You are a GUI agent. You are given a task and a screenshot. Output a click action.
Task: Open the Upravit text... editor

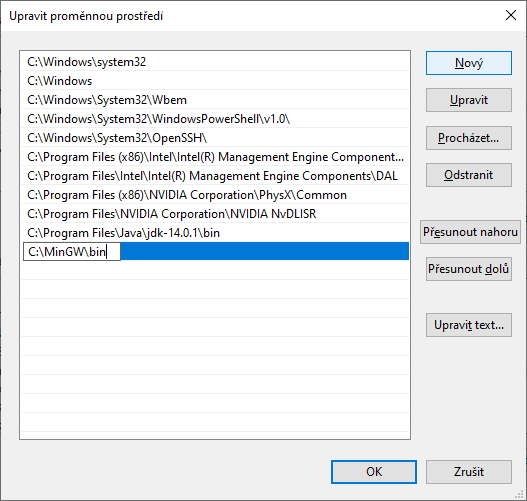(469, 325)
